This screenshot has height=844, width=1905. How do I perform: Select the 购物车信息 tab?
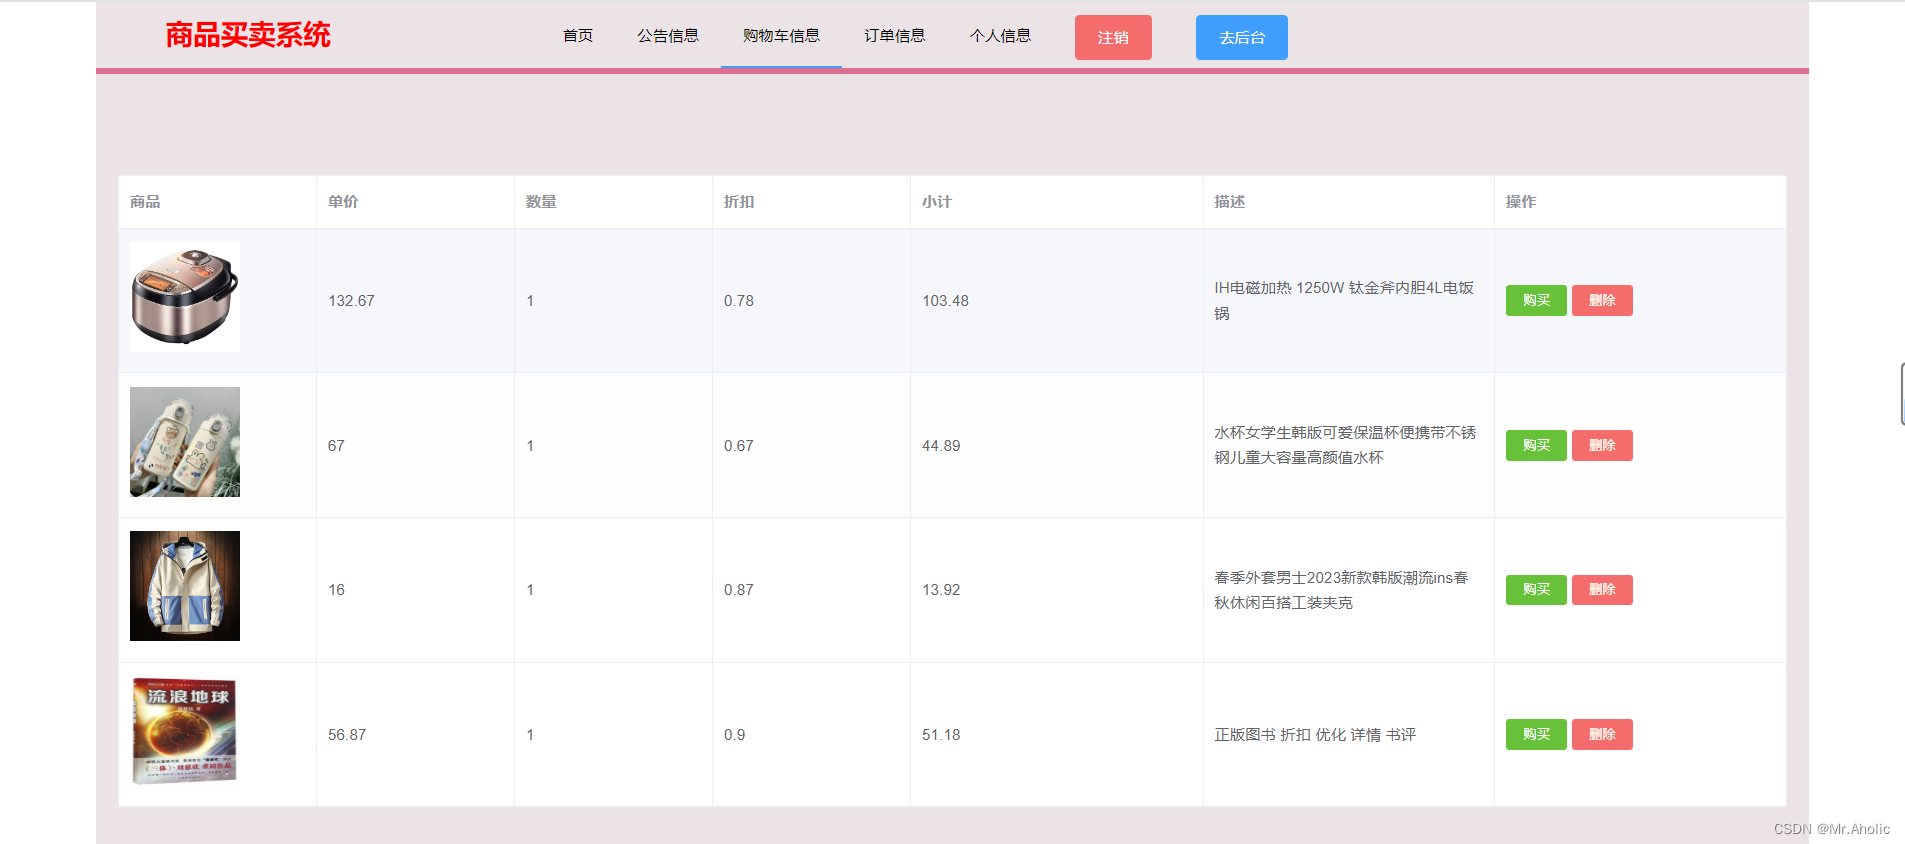click(781, 36)
